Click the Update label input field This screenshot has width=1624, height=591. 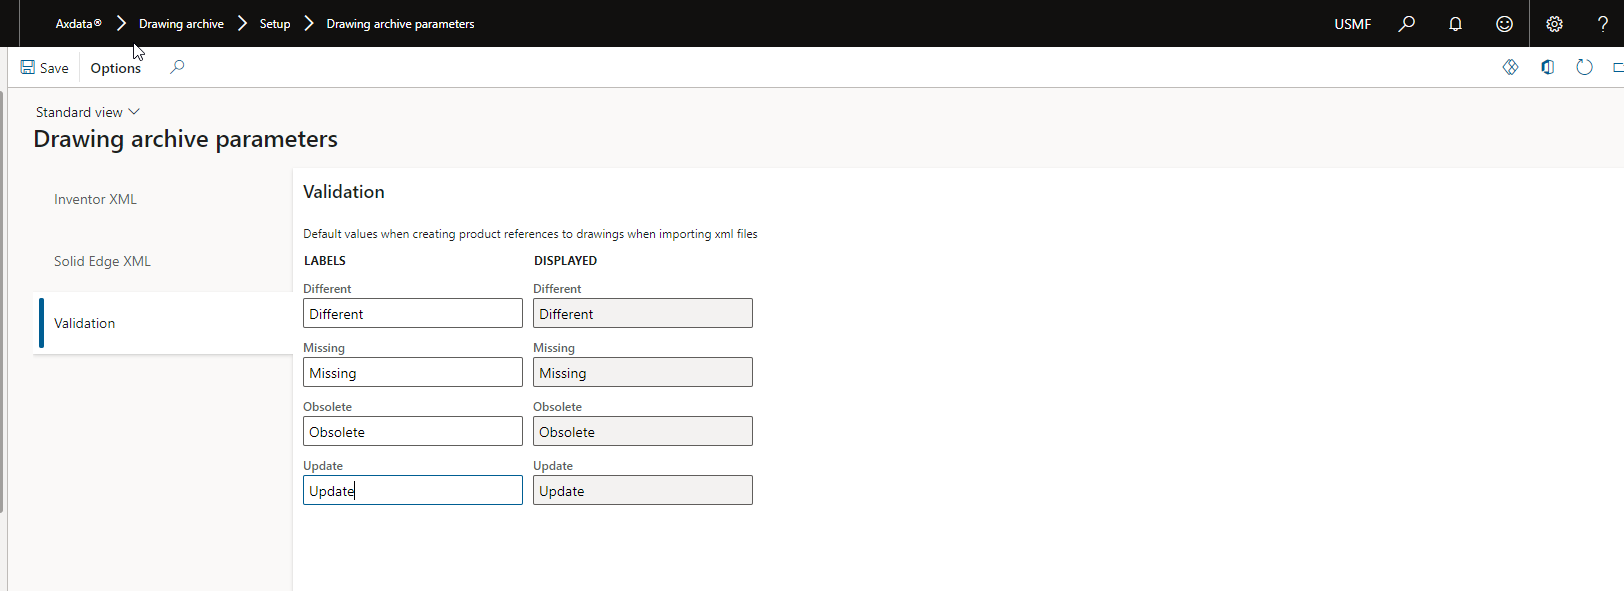tap(413, 490)
